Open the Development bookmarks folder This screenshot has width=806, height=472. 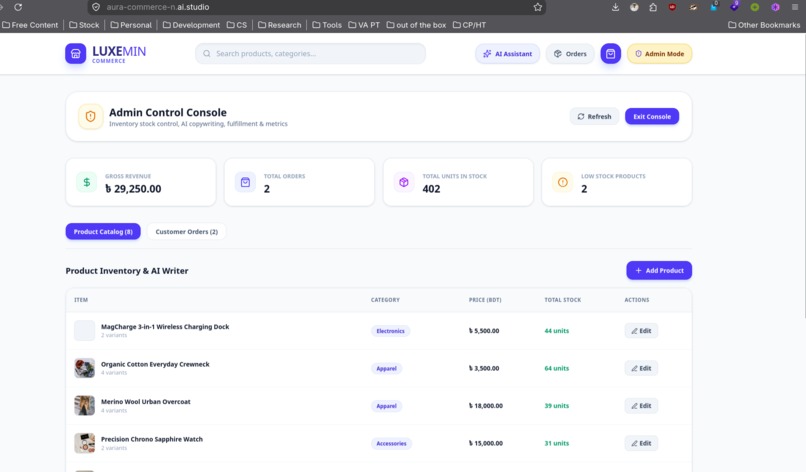(191, 25)
